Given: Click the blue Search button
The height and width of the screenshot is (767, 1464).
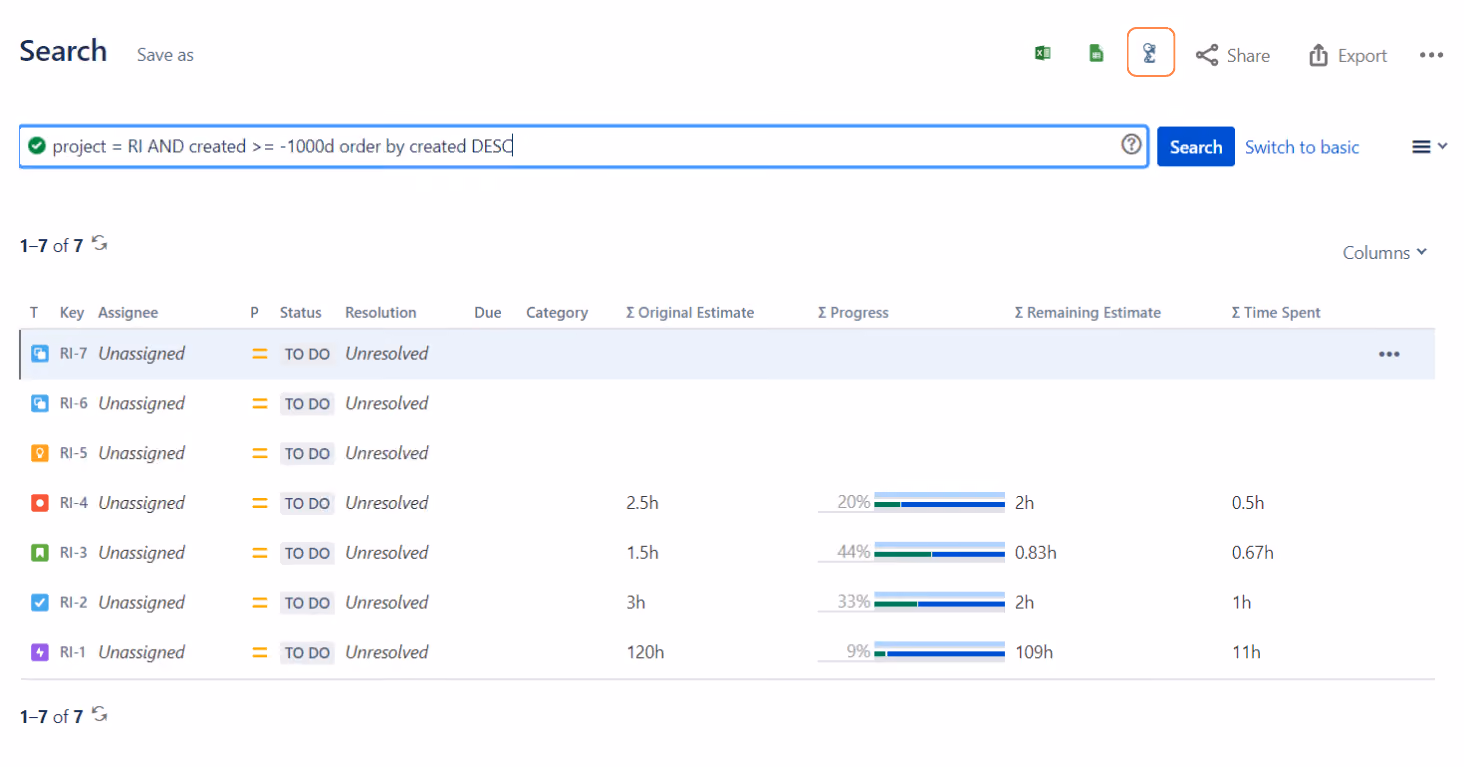Looking at the screenshot, I should [x=1196, y=147].
